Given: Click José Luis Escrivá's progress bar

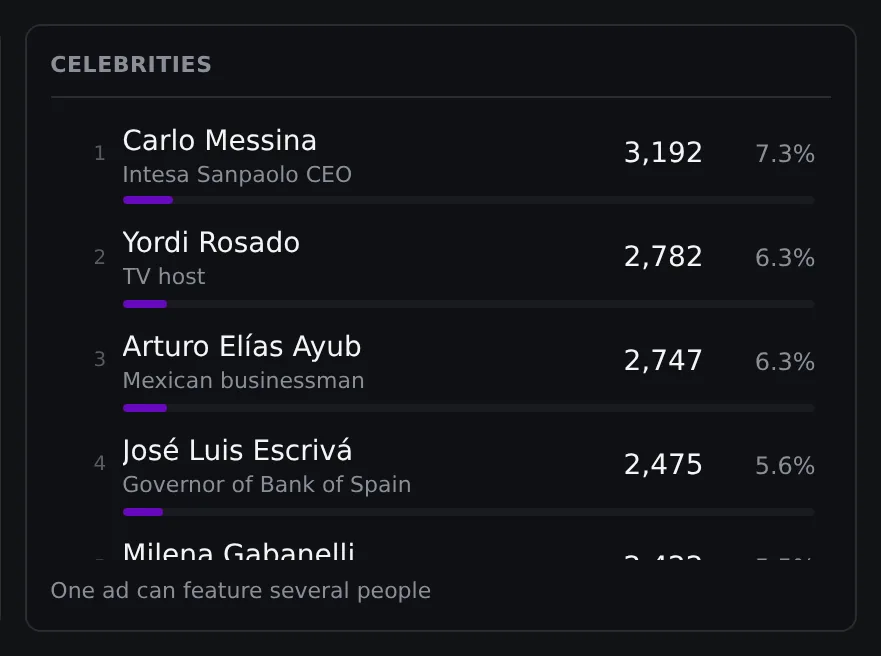Looking at the screenshot, I should pyautogui.click(x=469, y=512).
